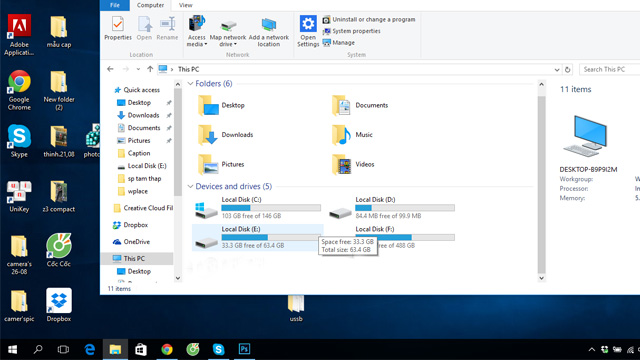Expand the address bar history dropdown
This screenshot has width=640, height=360.
tap(557, 69)
